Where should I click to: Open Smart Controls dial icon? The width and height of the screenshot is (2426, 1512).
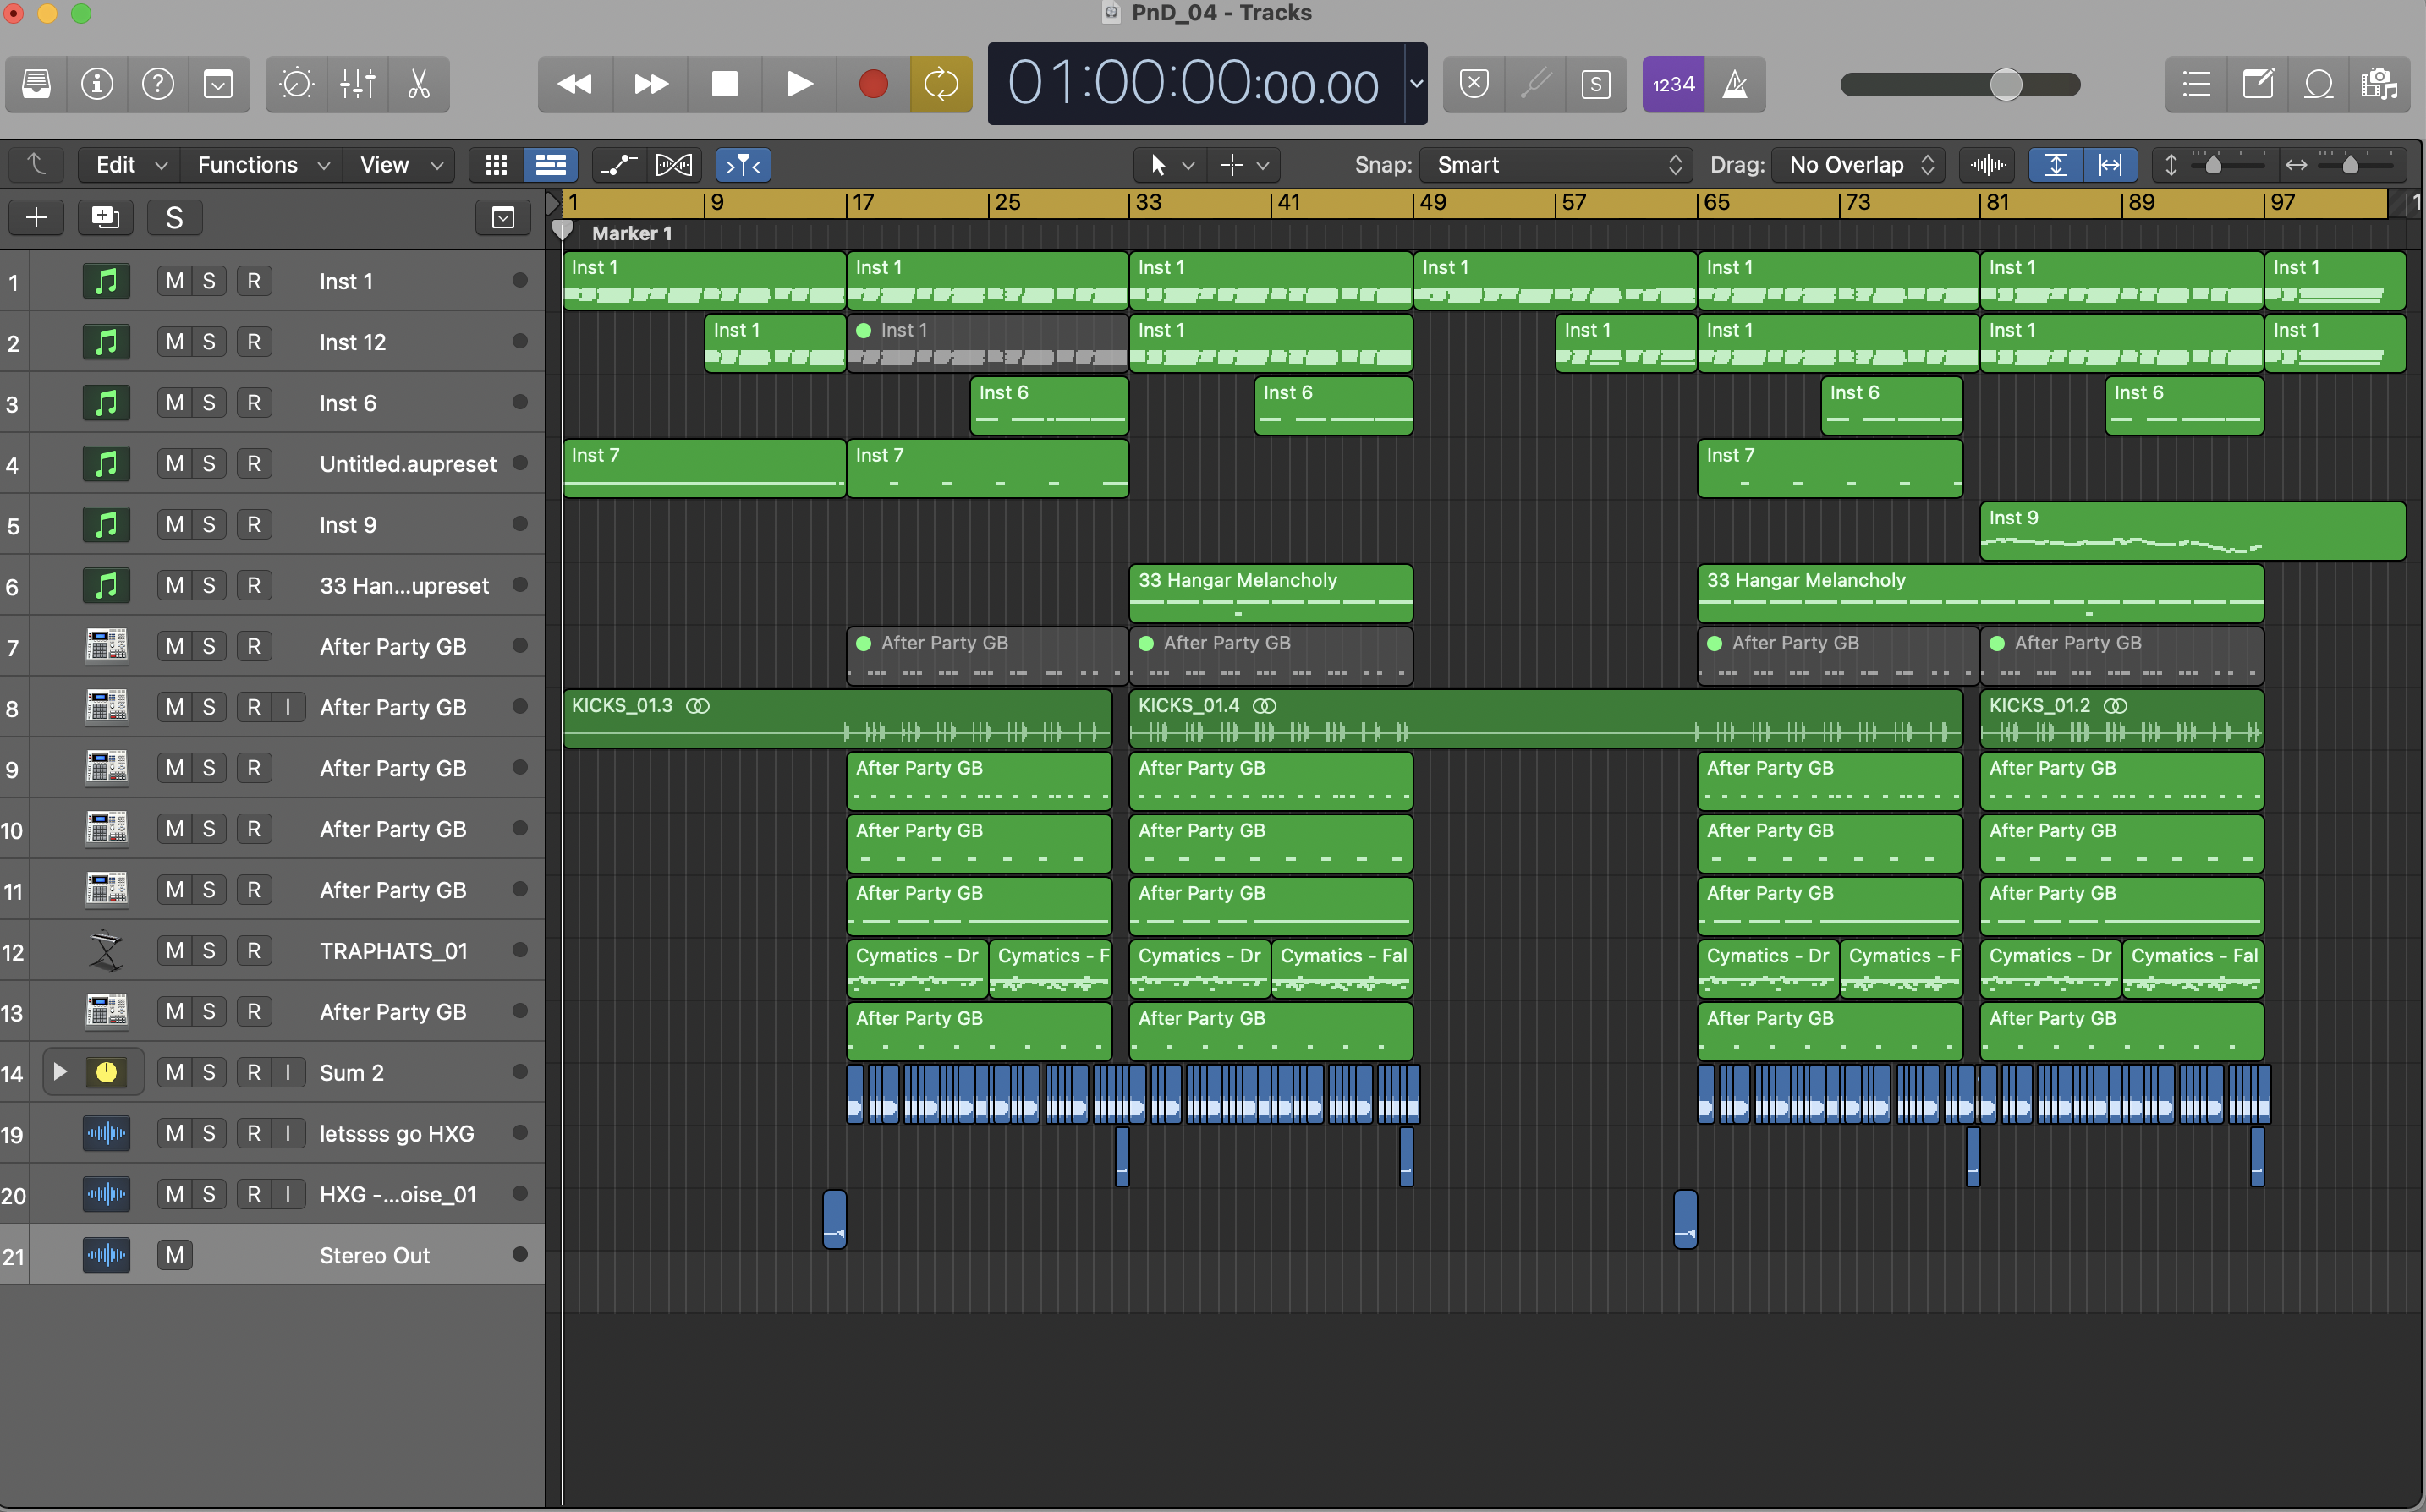pyautogui.click(x=297, y=84)
